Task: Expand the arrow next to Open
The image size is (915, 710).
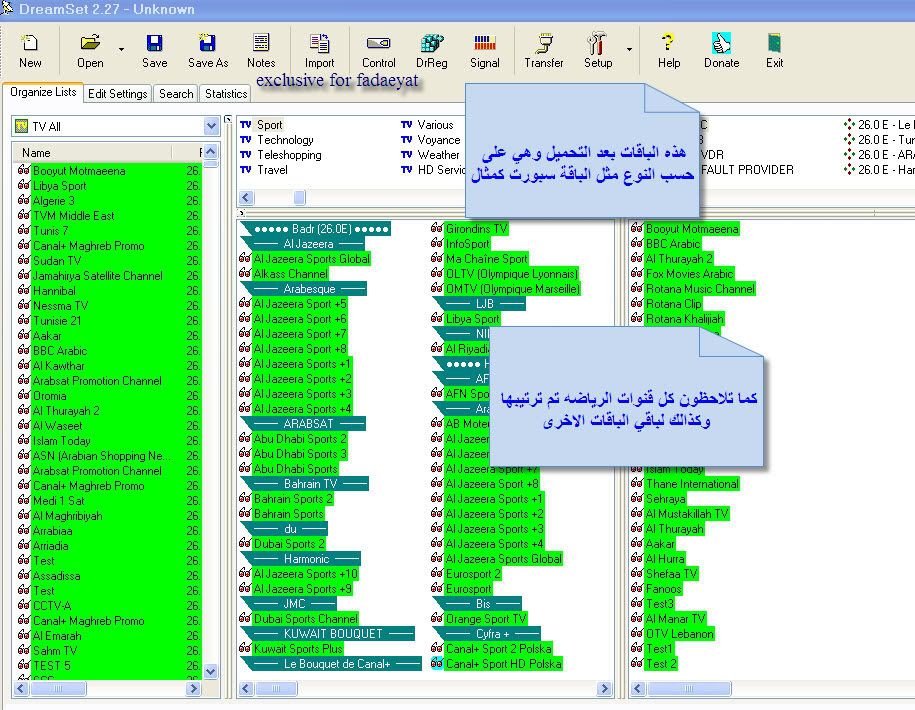Action: click(121, 50)
